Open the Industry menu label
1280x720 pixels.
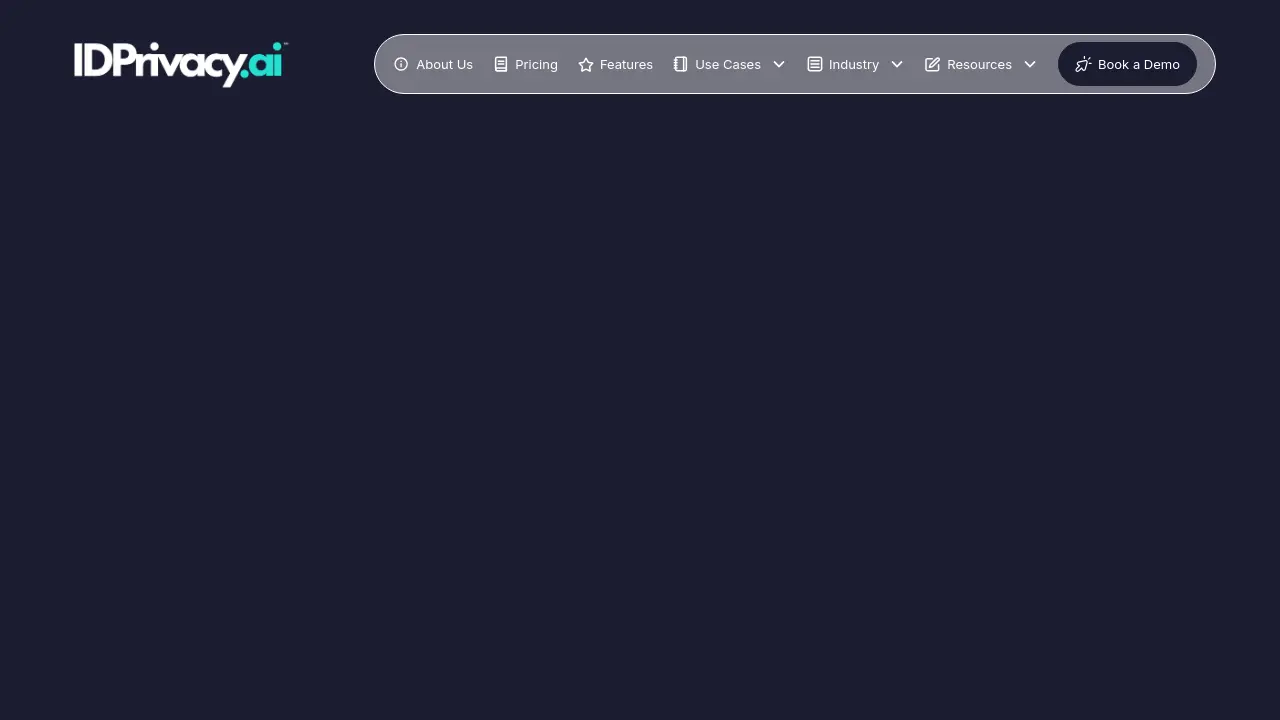(x=854, y=64)
